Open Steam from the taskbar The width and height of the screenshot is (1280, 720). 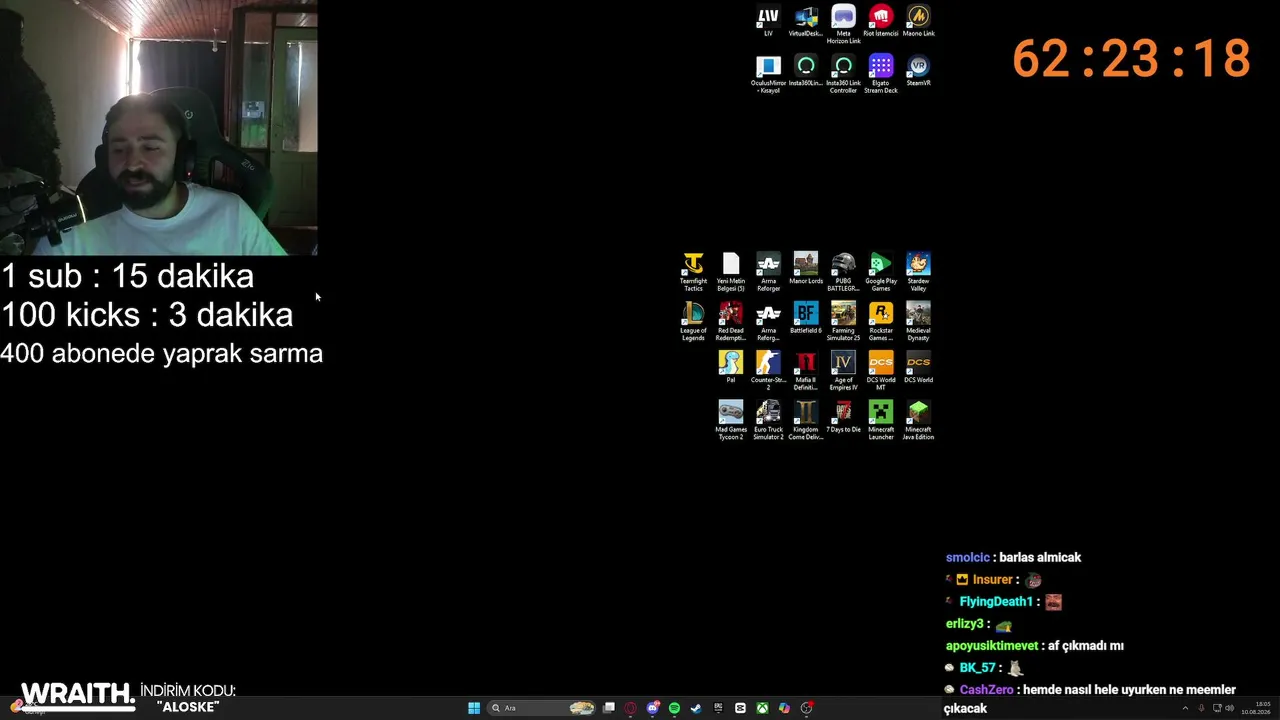pos(696,708)
